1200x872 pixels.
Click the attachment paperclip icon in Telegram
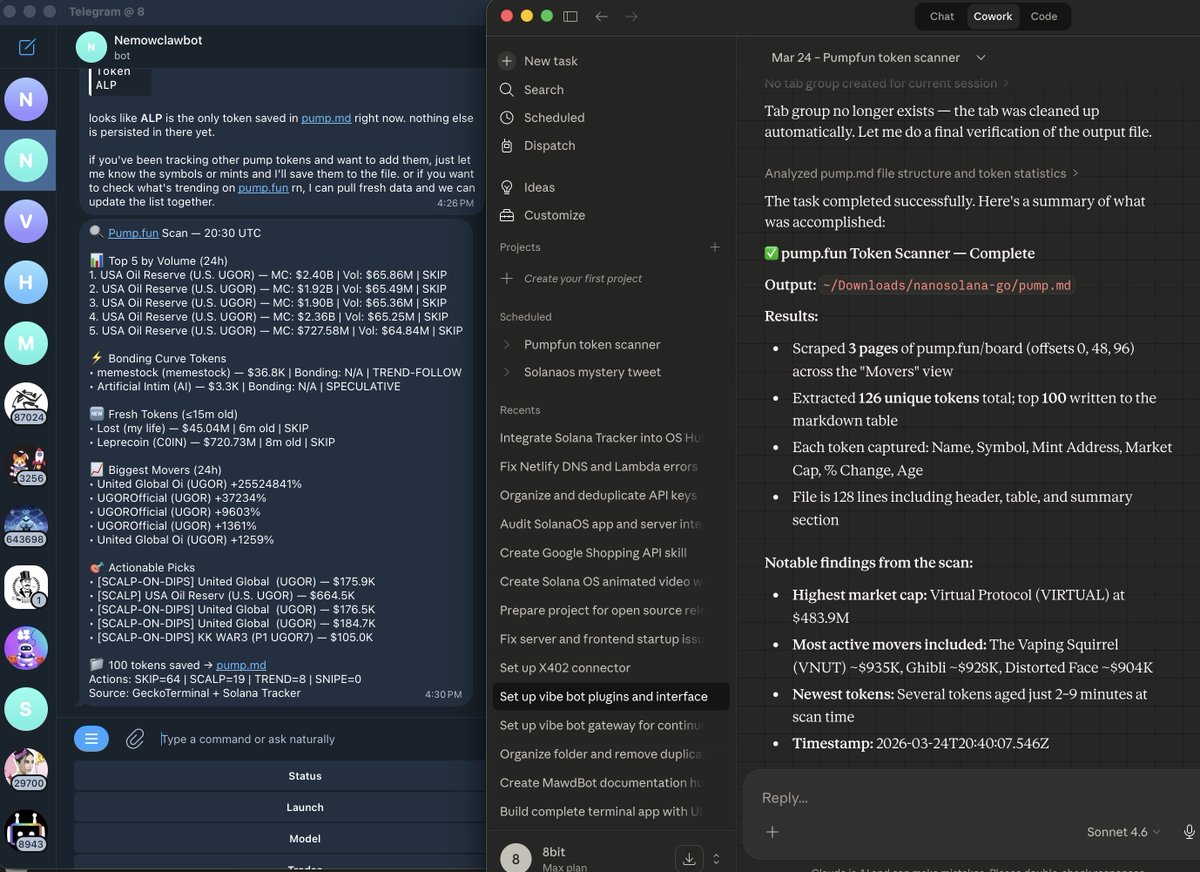pyautogui.click(x=135, y=739)
